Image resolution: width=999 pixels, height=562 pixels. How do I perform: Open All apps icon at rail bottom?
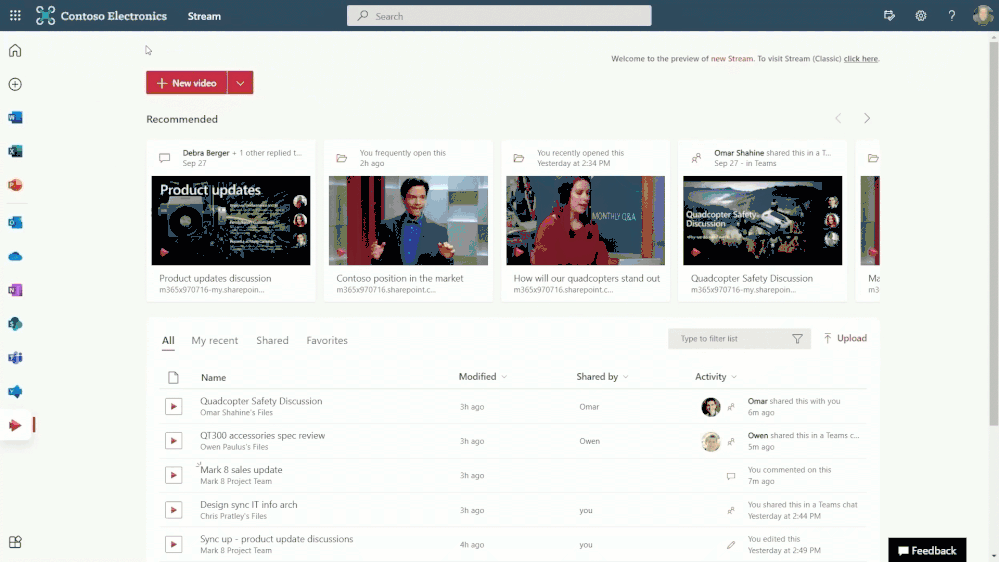15,542
